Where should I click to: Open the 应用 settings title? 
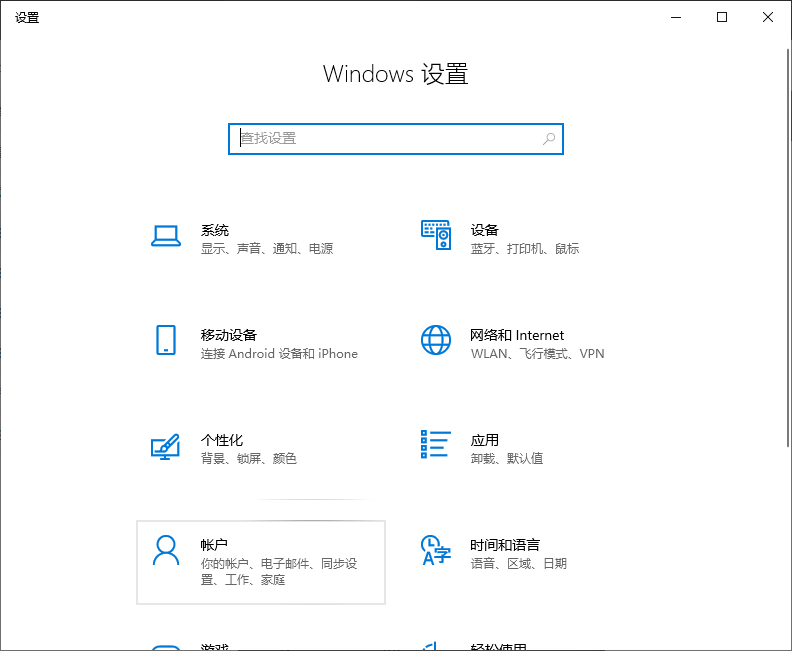tap(484, 440)
